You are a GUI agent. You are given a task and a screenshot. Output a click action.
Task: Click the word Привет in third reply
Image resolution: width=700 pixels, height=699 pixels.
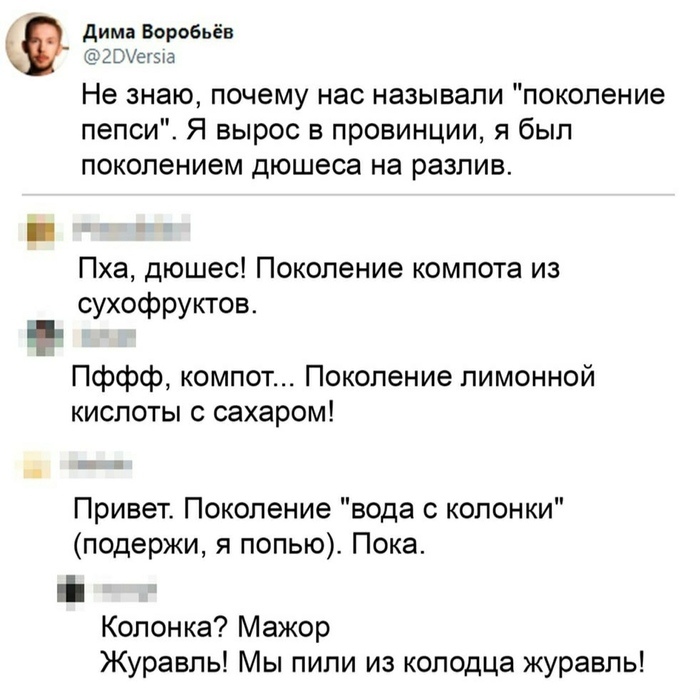124,509
